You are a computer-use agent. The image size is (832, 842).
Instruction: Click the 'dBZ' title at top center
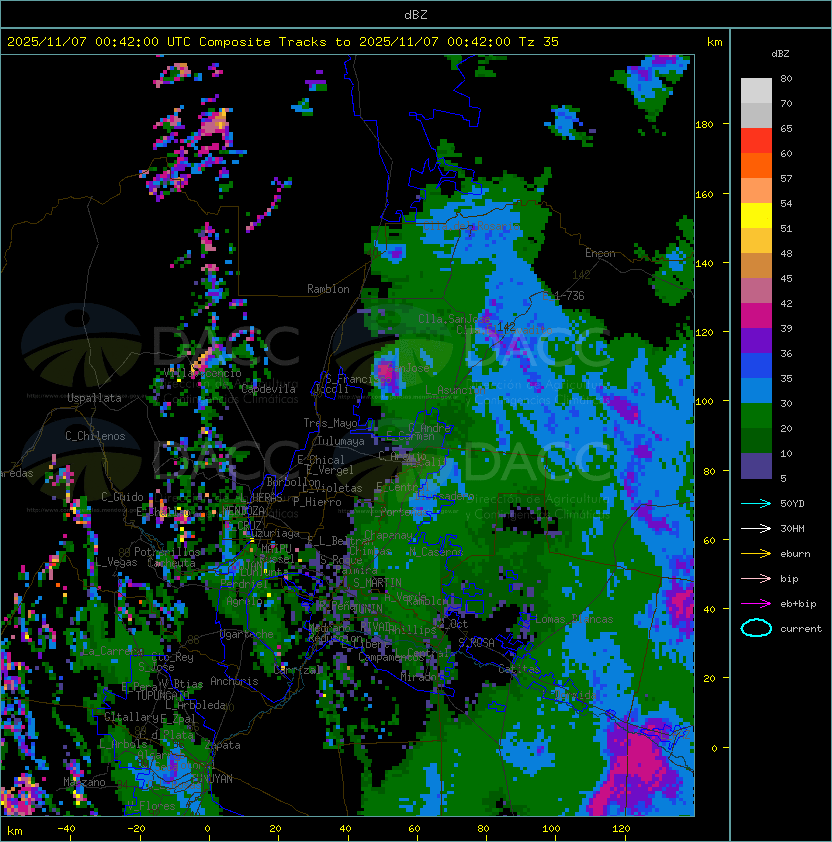point(416,14)
